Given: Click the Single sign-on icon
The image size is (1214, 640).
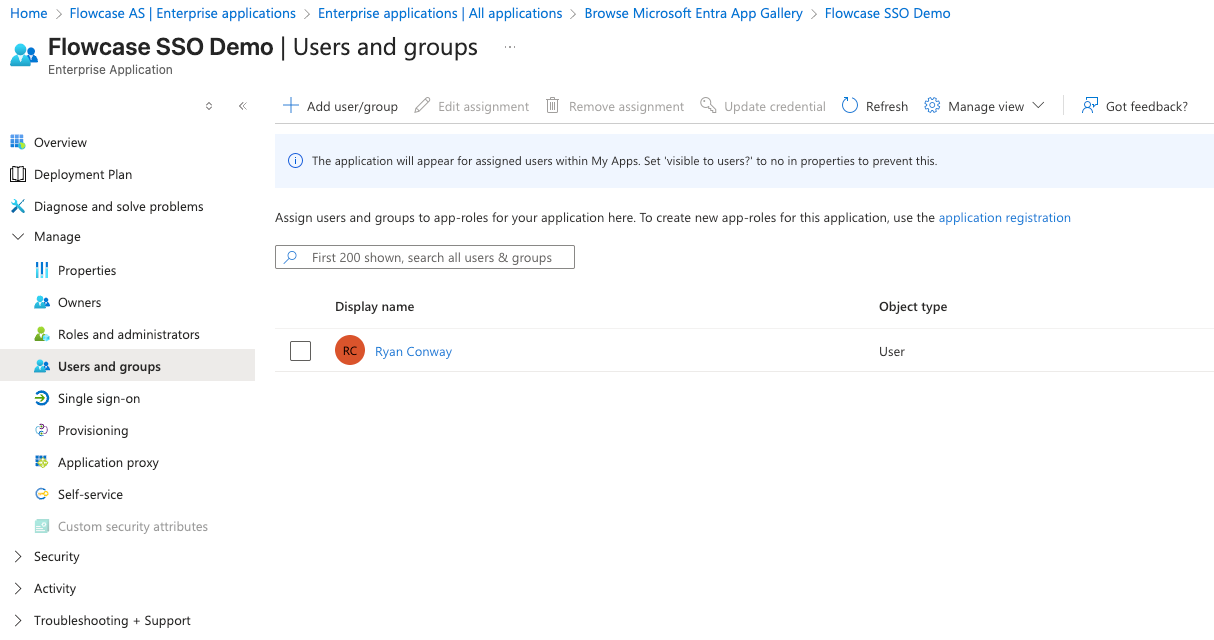Looking at the screenshot, I should pyautogui.click(x=41, y=398).
